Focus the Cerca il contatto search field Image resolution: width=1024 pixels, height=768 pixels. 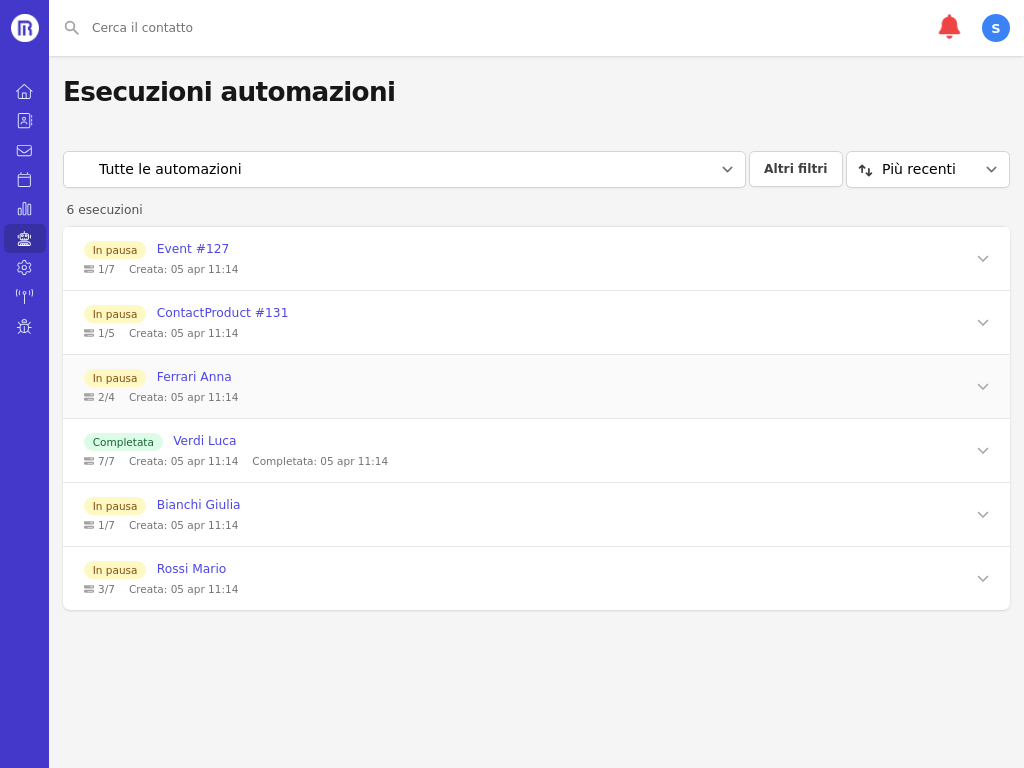point(400,28)
